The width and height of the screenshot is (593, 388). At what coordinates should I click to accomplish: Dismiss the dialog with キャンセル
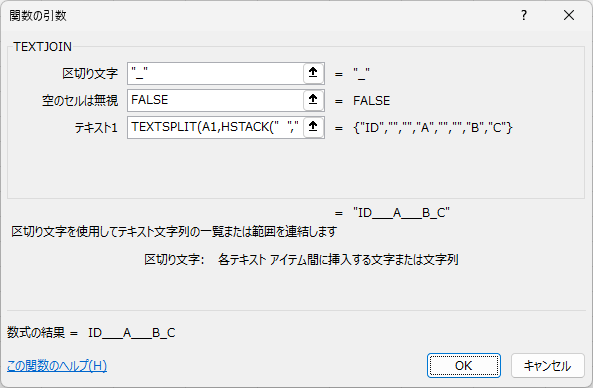pos(548,366)
